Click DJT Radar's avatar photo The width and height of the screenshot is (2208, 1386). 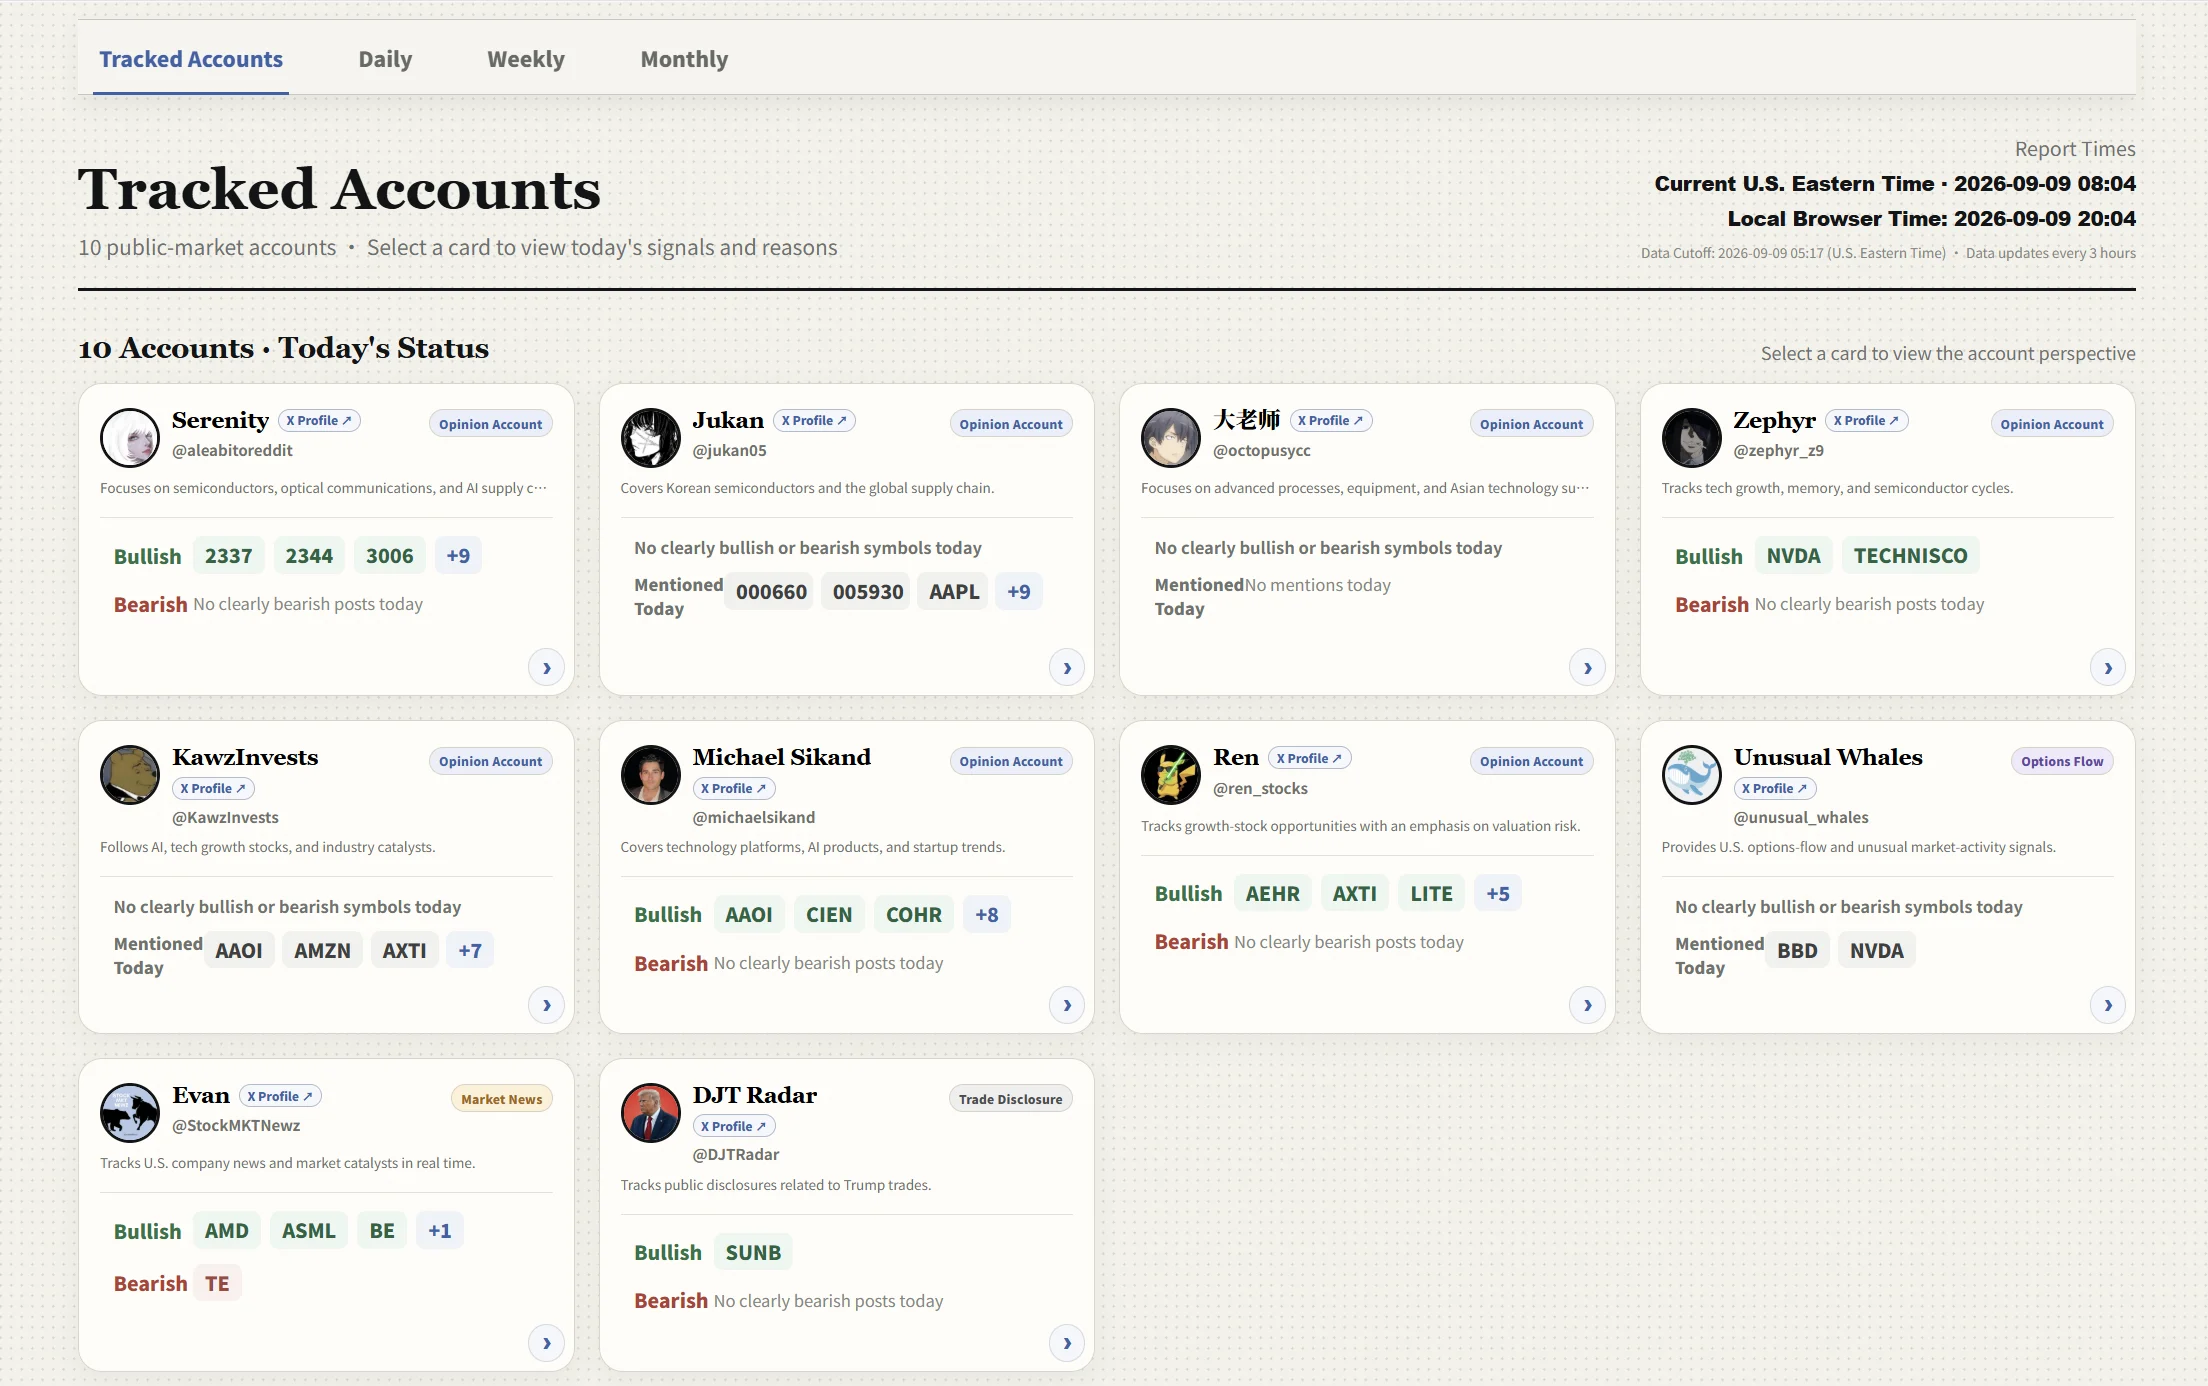(651, 1112)
